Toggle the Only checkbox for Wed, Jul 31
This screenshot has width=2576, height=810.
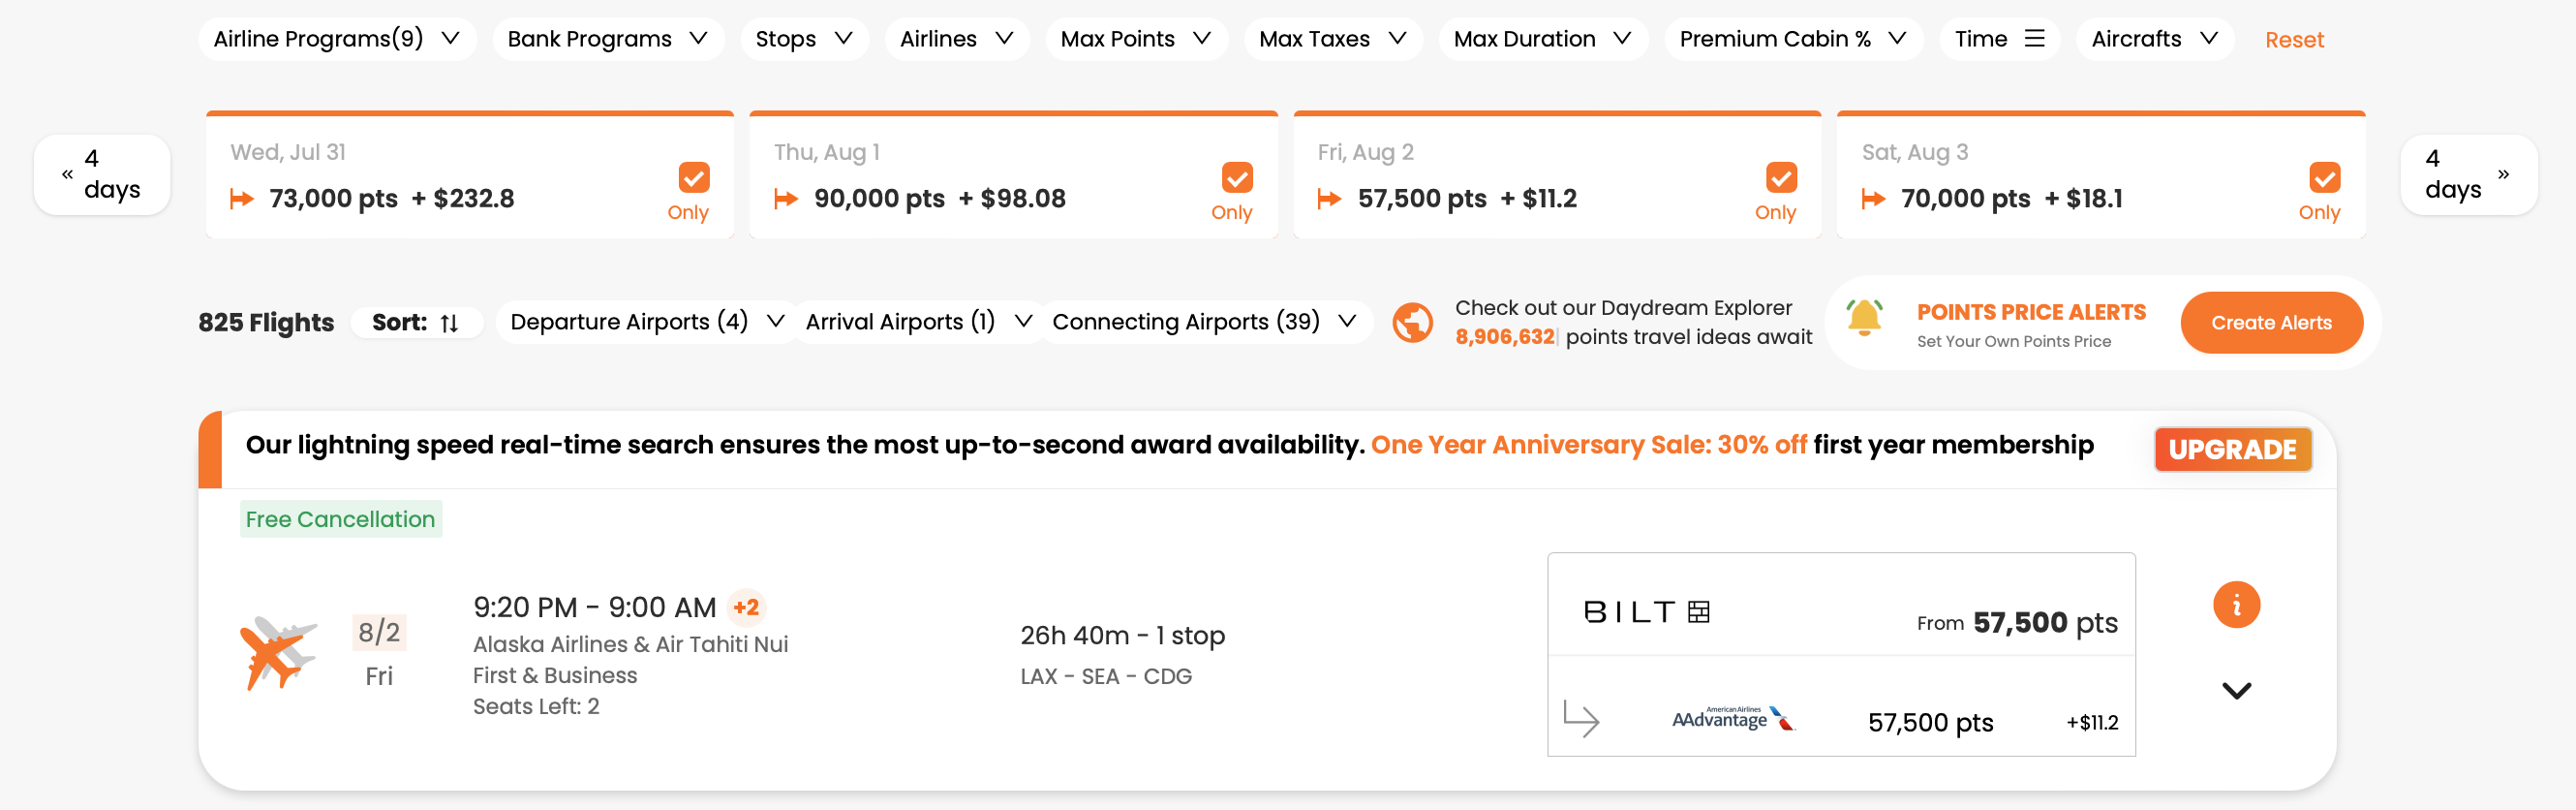point(693,176)
